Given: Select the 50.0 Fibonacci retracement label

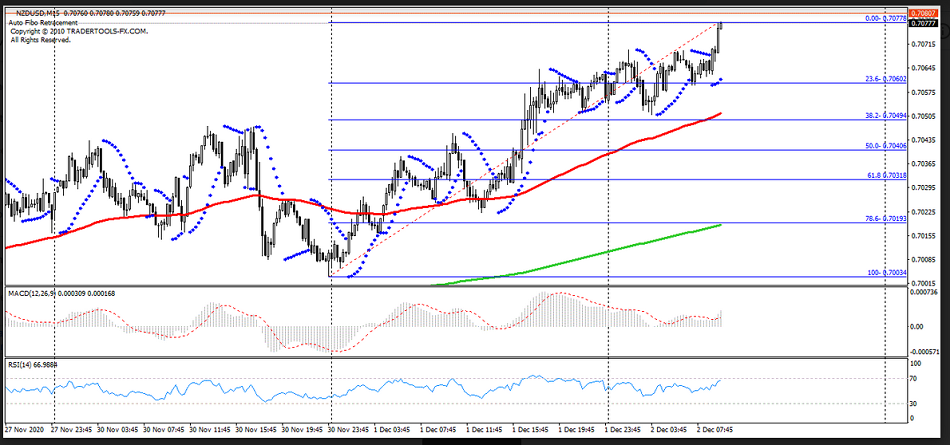Looking at the screenshot, I should click(884, 147).
